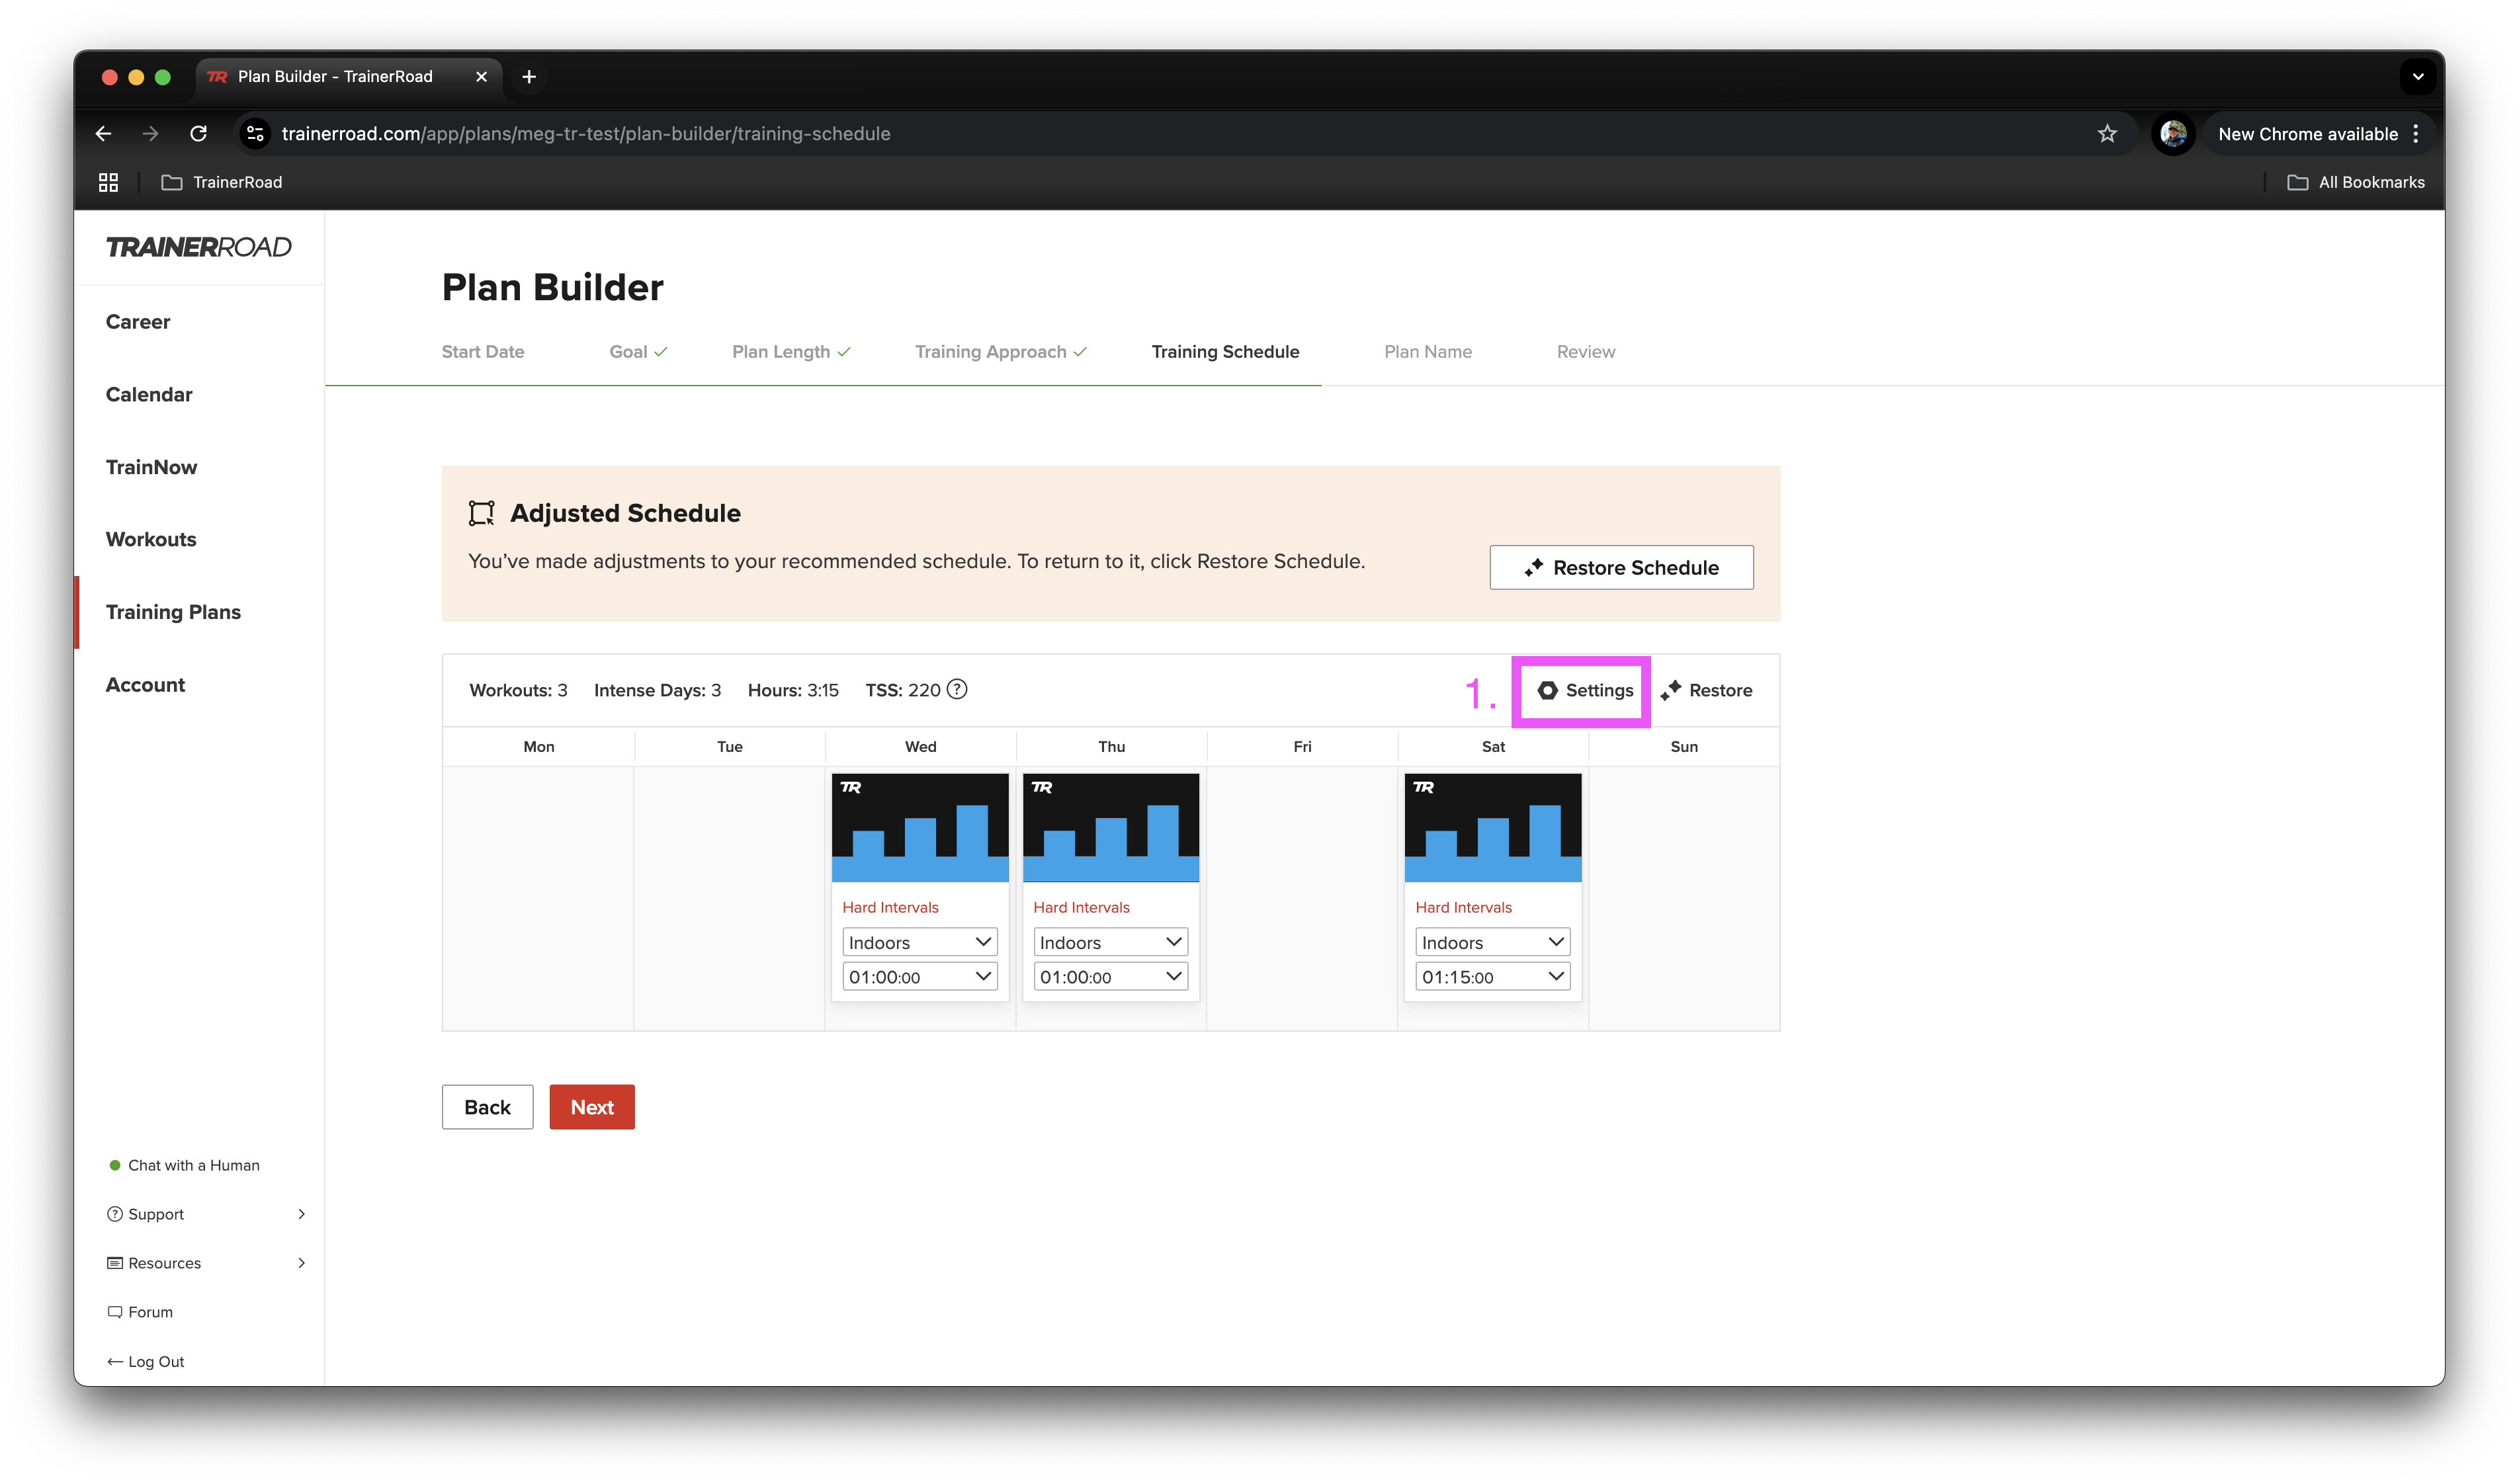Open Career in the sidebar
This screenshot has width=2519, height=1484.
pyautogui.click(x=138, y=321)
